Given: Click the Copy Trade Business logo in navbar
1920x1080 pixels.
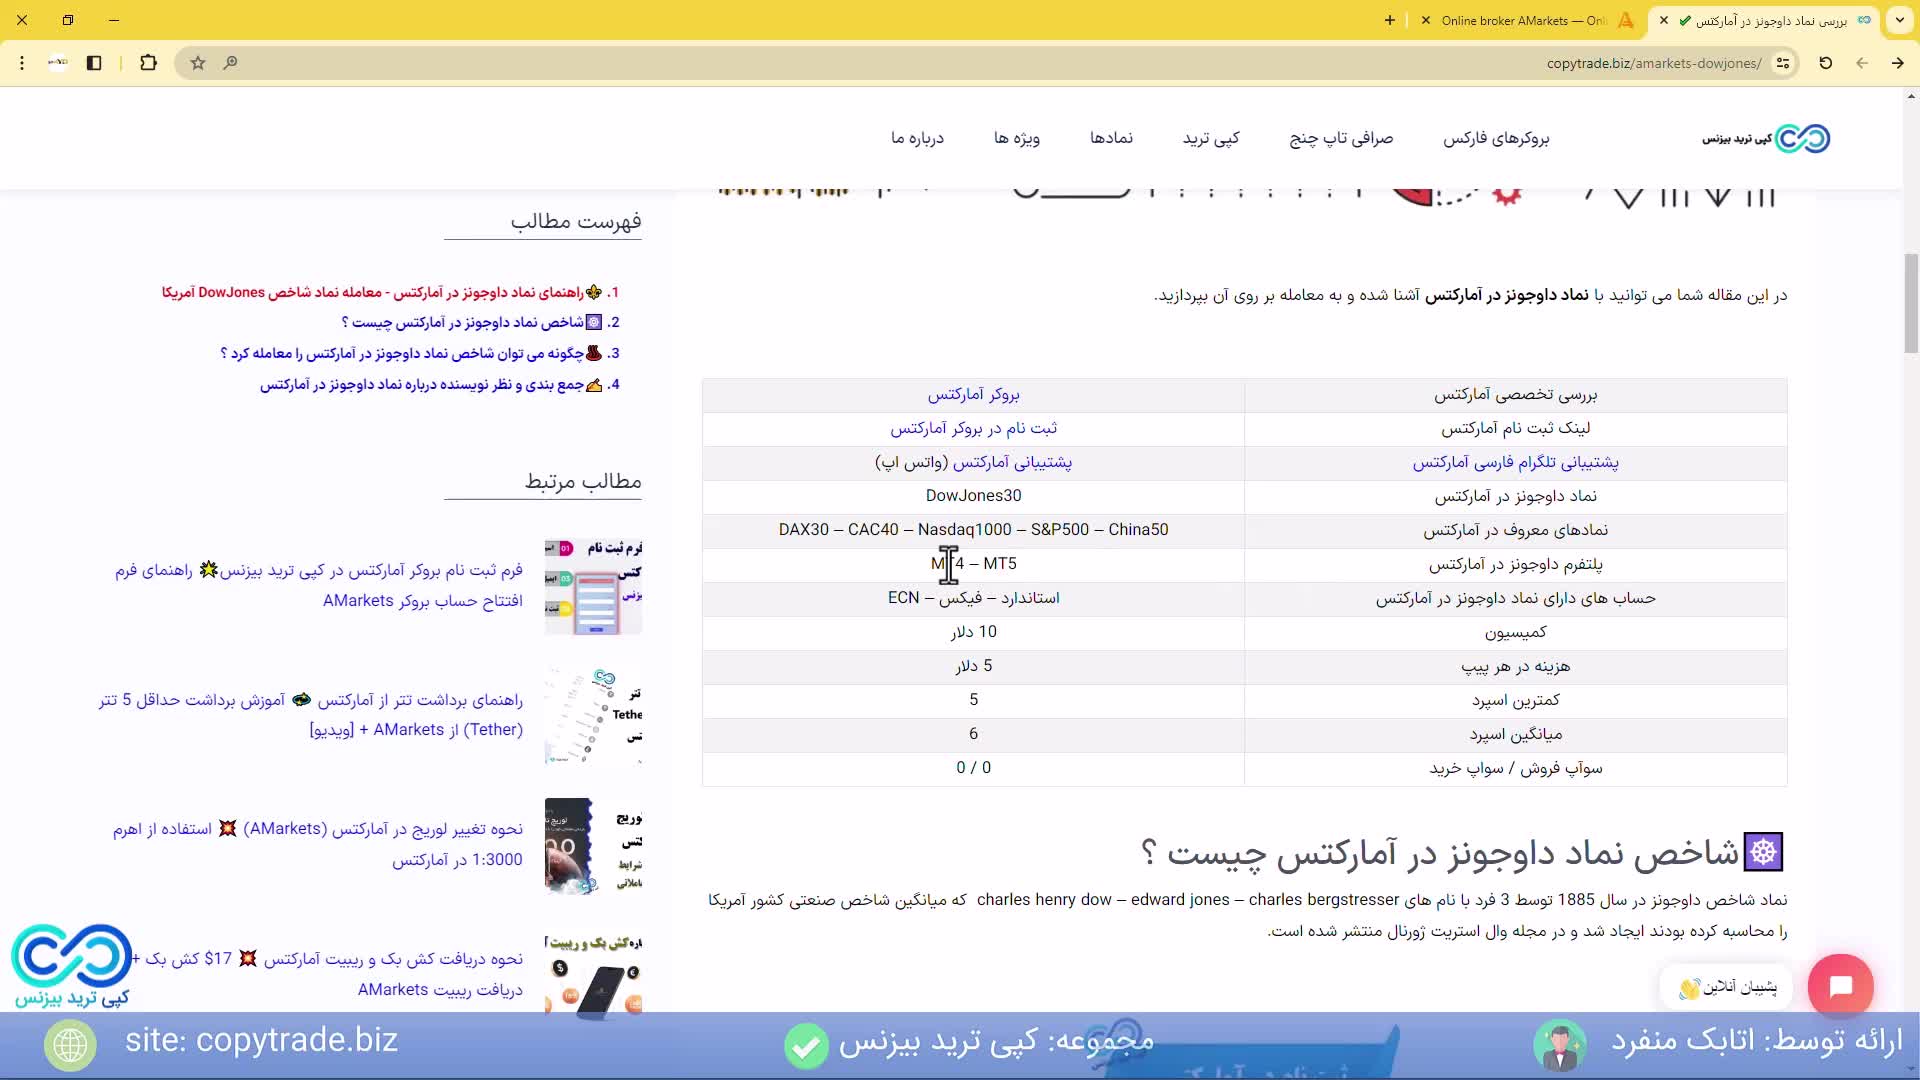Looking at the screenshot, I should click(x=1765, y=139).
